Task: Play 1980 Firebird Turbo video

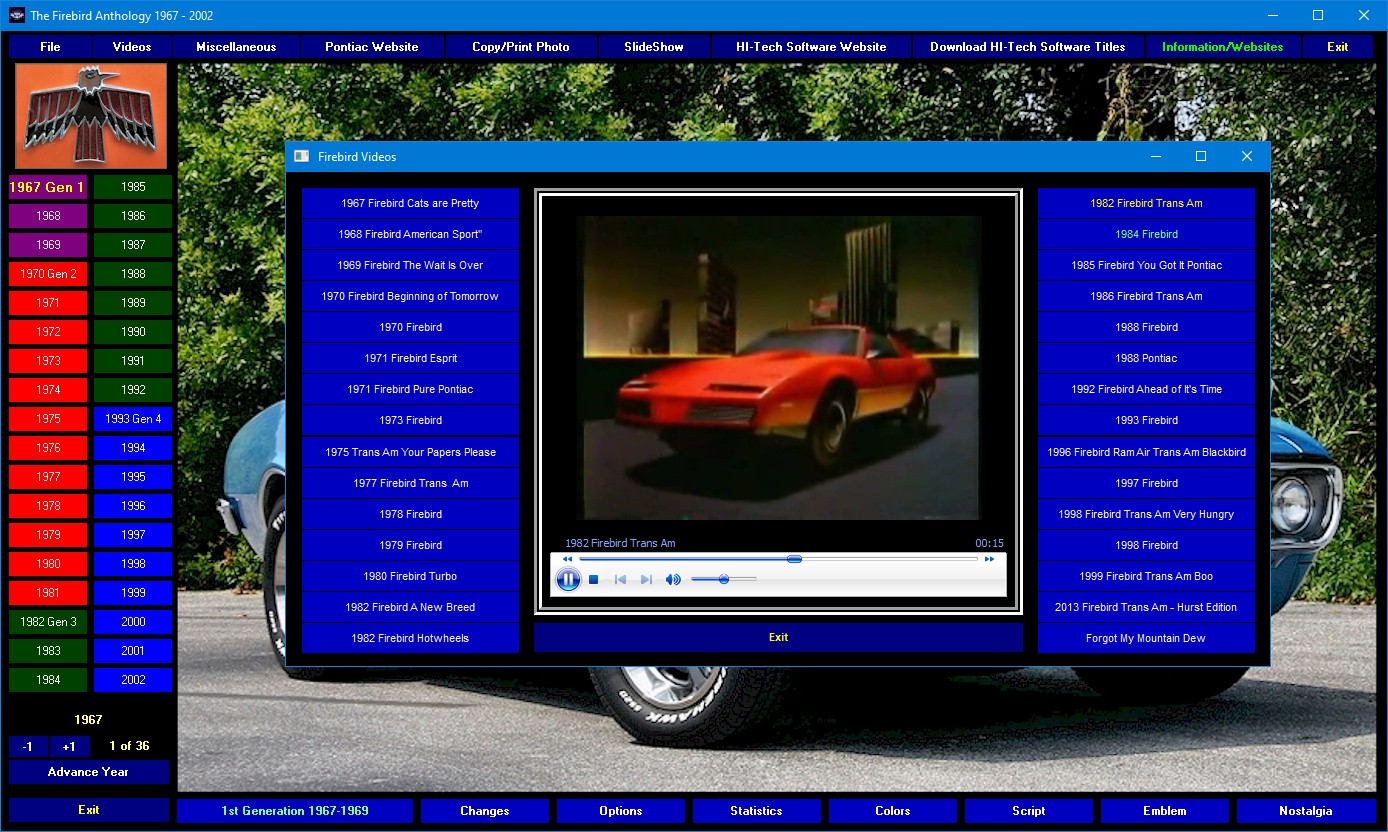Action: click(410, 576)
